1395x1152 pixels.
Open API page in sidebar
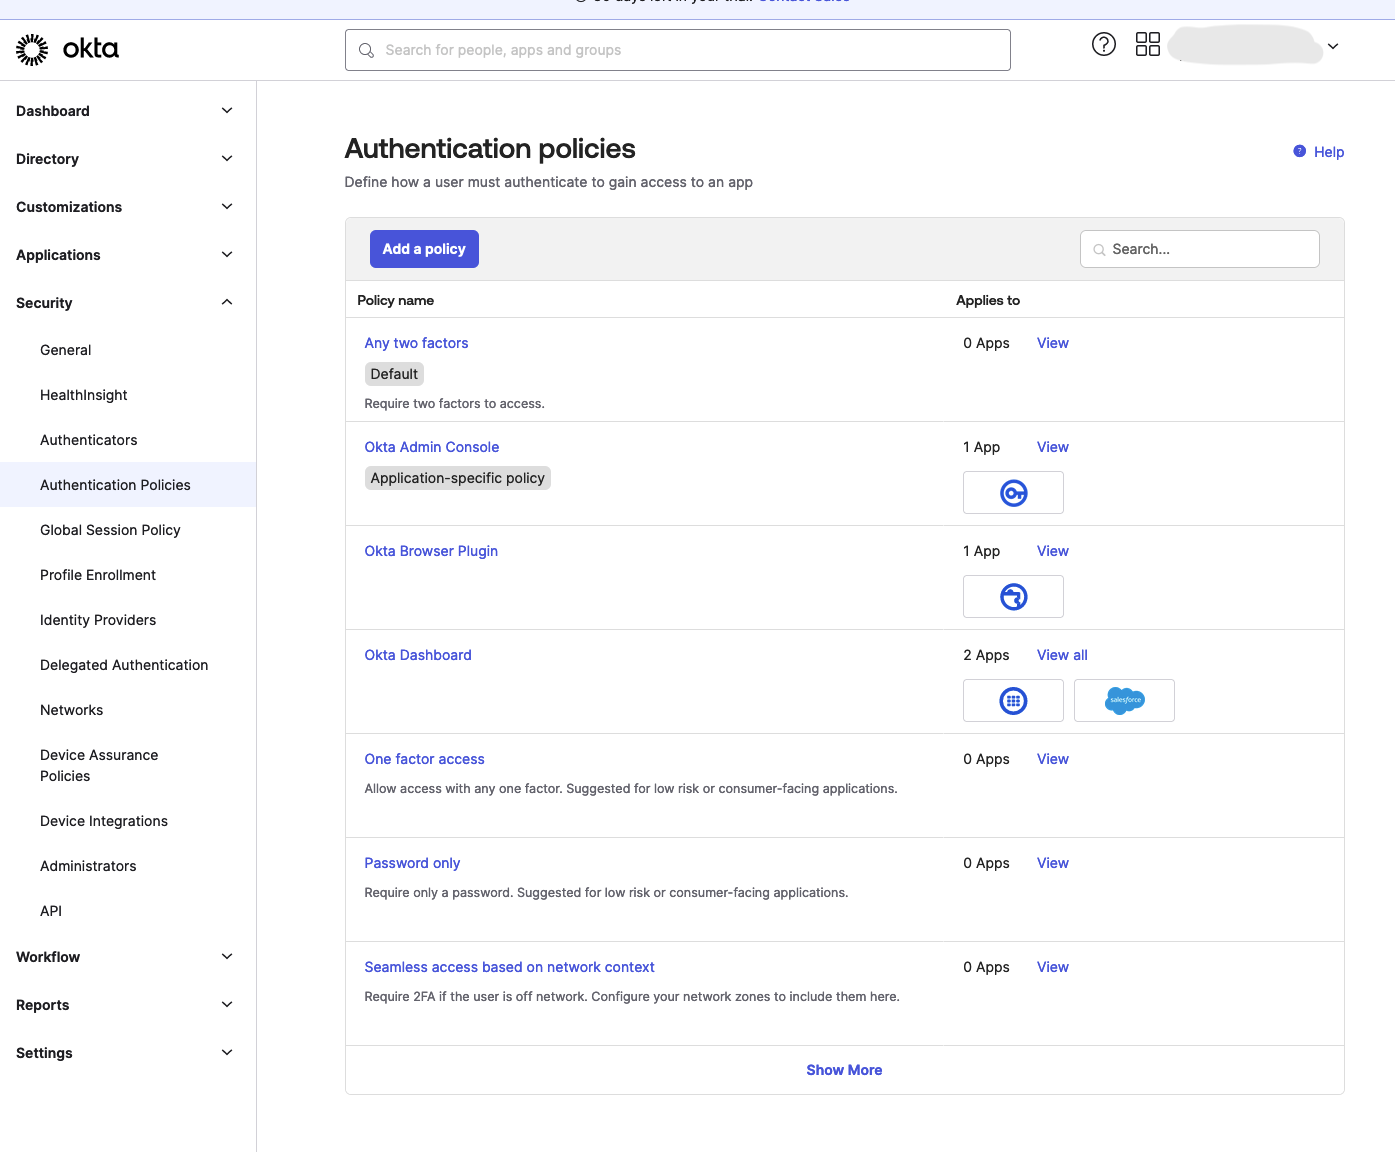click(x=51, y=911)
